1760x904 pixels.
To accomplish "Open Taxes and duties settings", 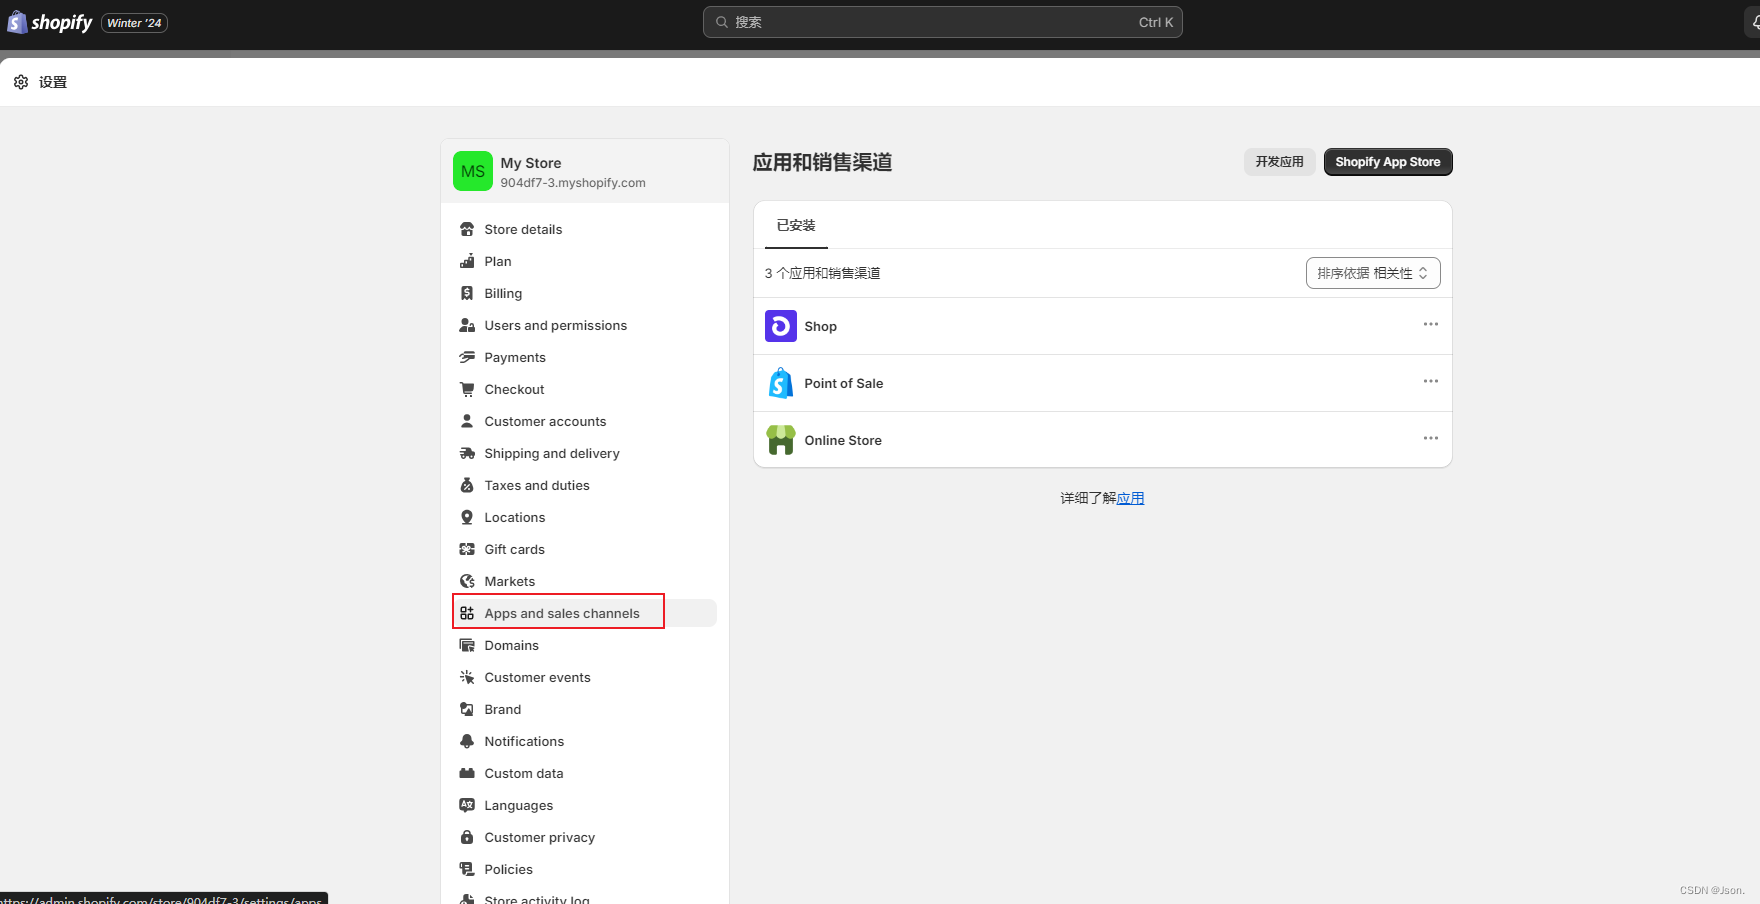I will [x=585, y=485].
